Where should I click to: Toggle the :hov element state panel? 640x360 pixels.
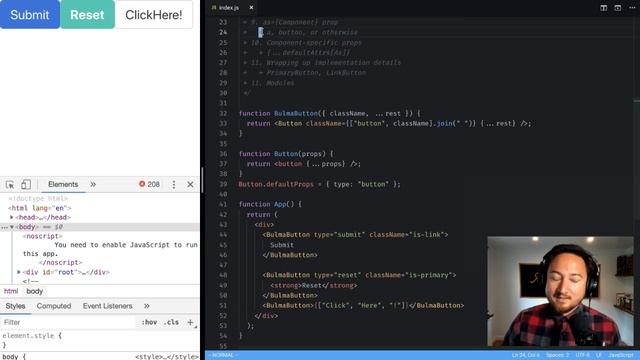pos(149,322)
